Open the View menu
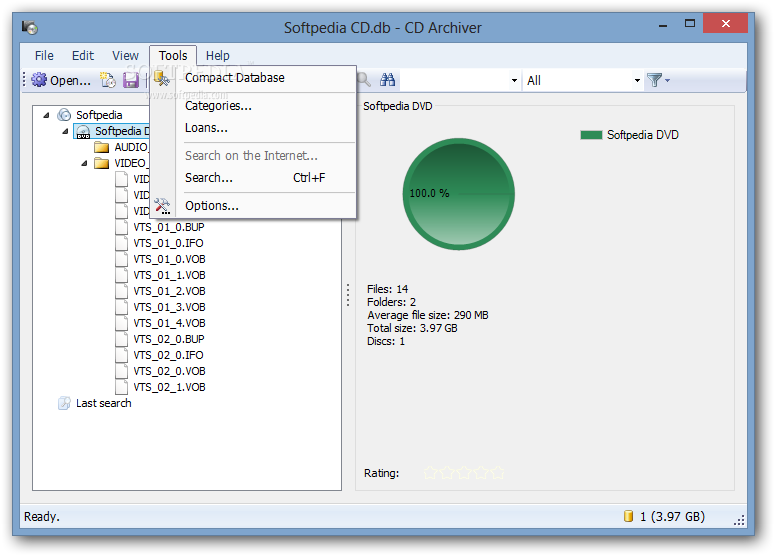 click(125, 55)
